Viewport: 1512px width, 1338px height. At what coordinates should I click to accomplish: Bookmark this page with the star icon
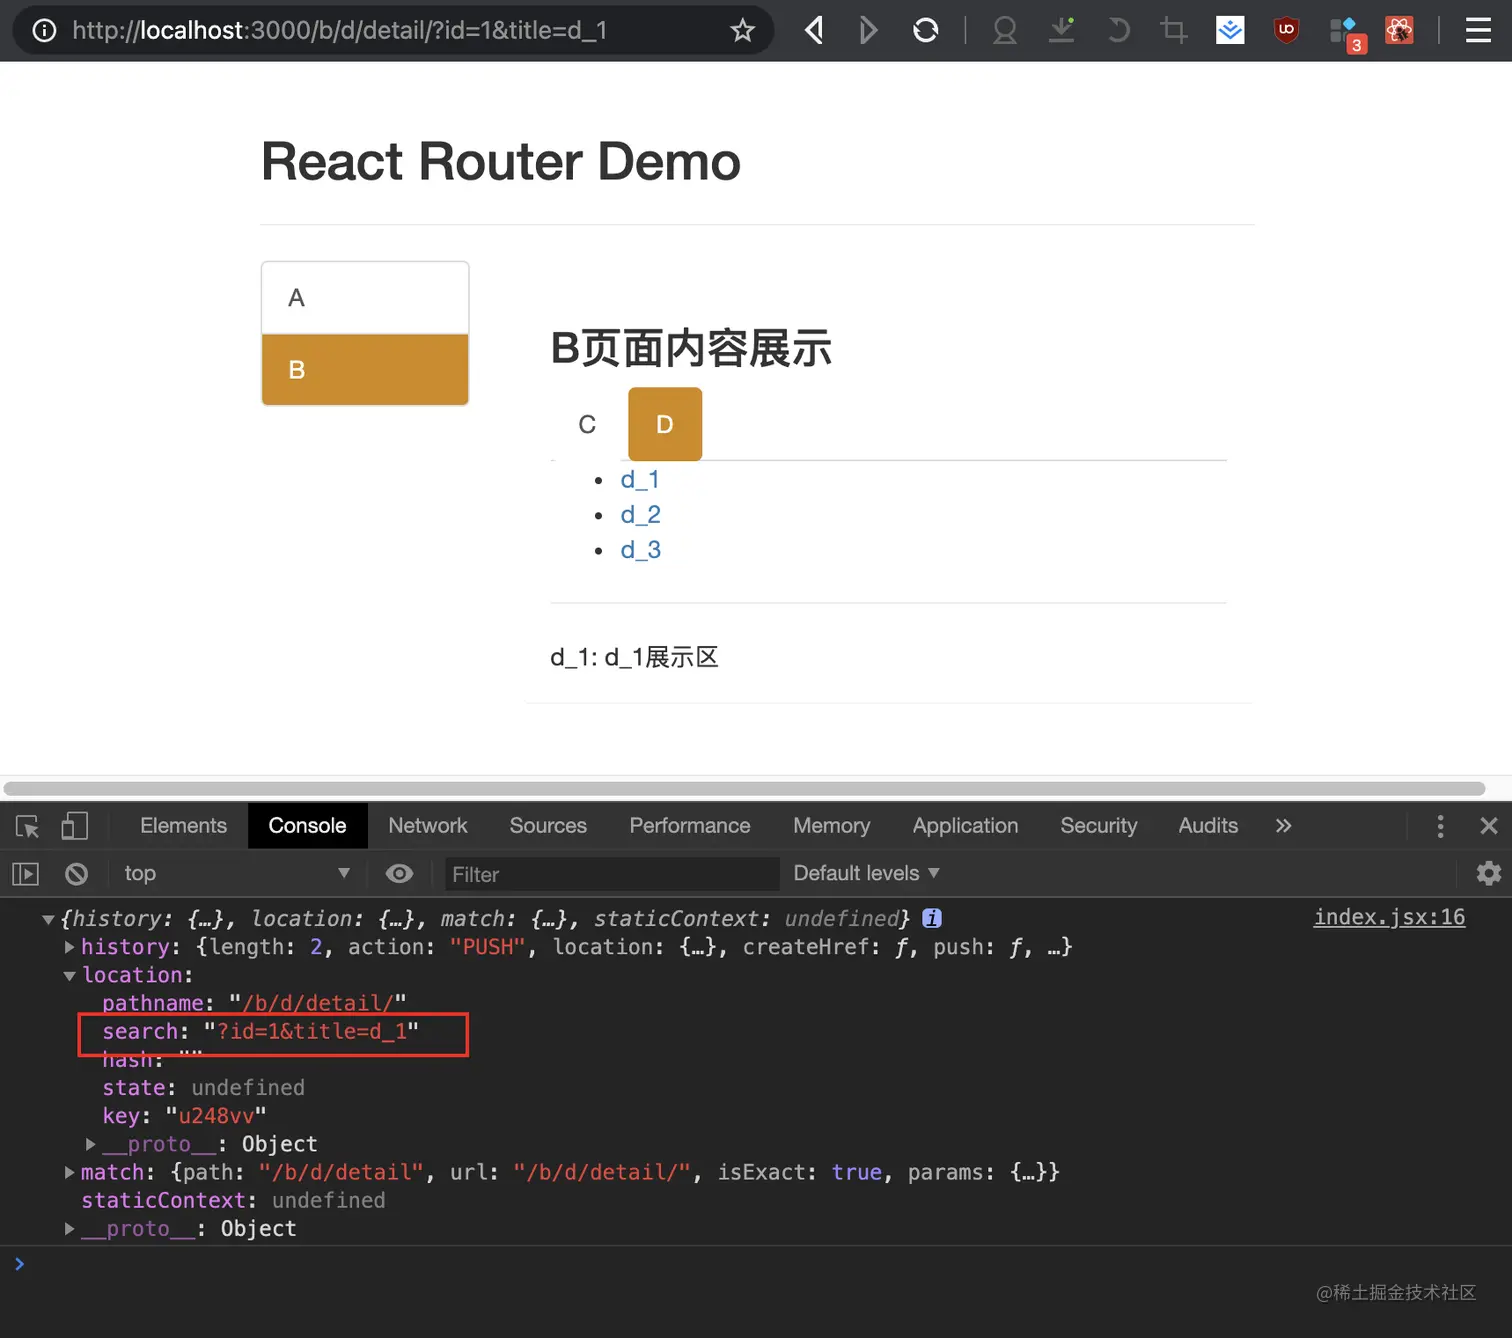742,30
